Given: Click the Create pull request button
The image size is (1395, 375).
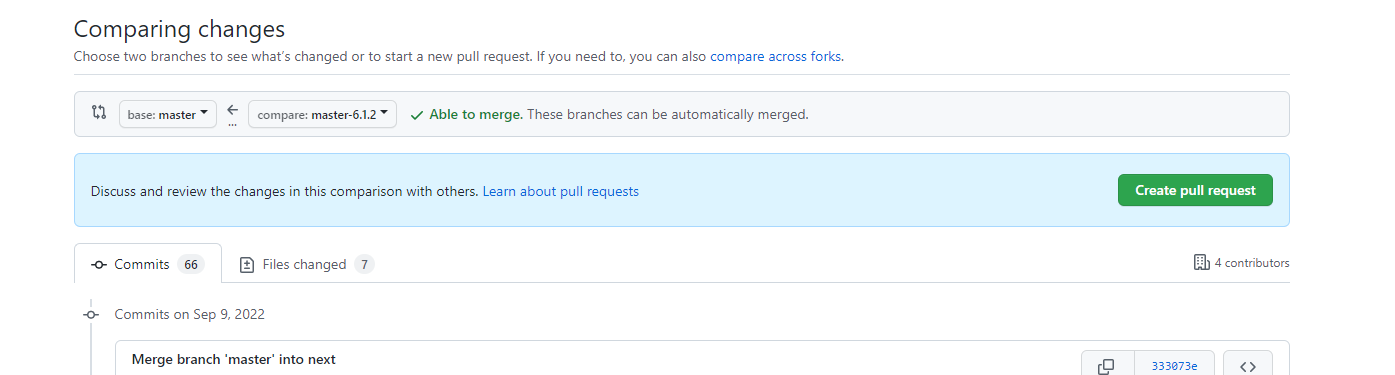Looking at the screenshot, I should (1195, 190).
